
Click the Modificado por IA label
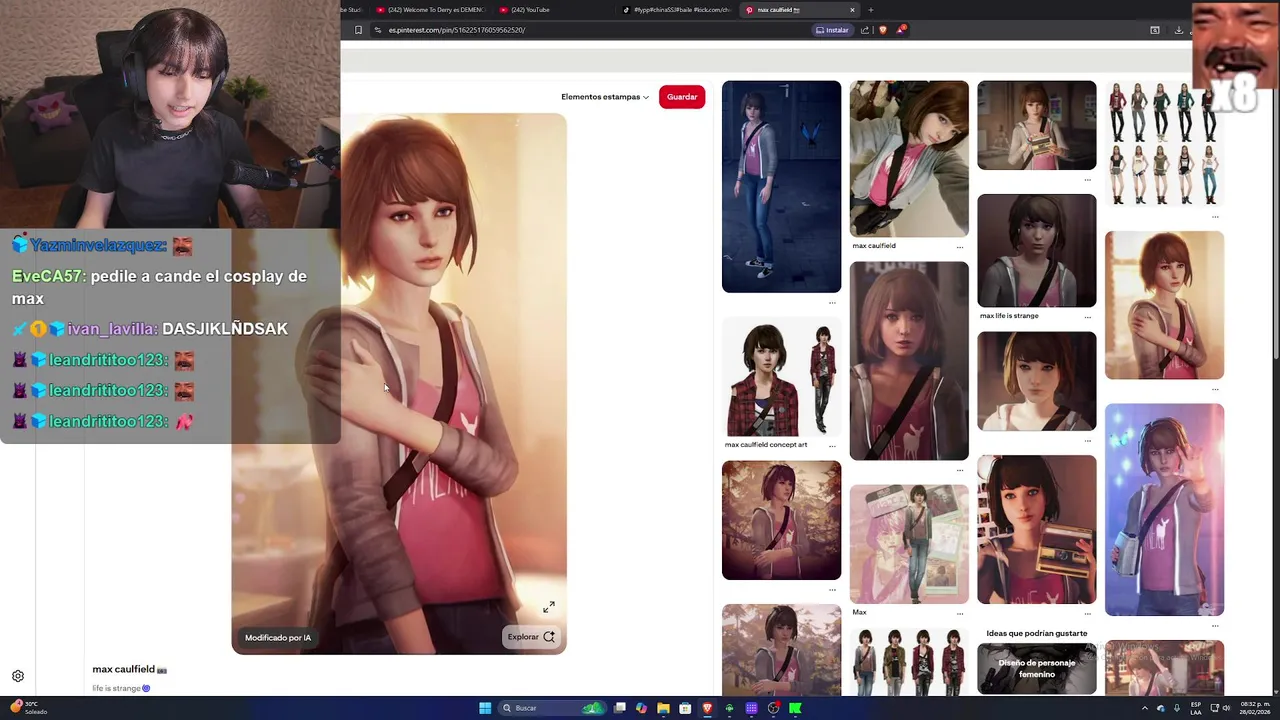click(278, 638)
